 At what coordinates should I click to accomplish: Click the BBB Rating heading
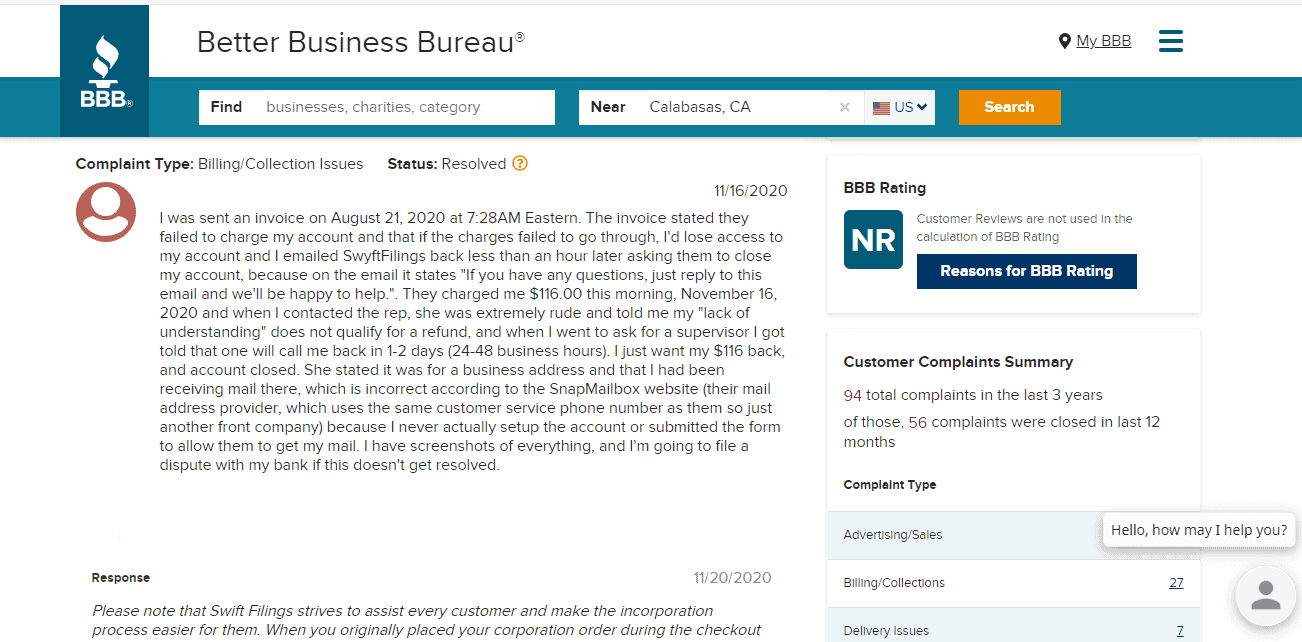(x=885, y=188)
